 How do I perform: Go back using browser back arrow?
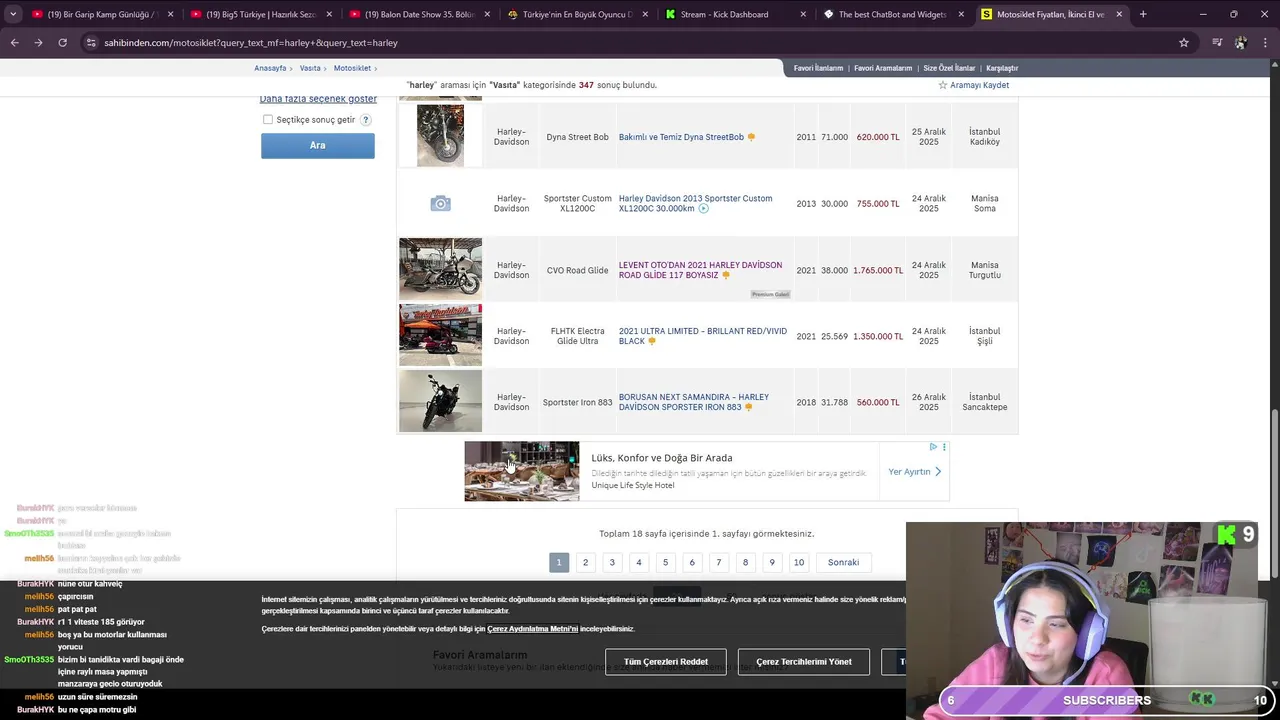pos(14,43)
